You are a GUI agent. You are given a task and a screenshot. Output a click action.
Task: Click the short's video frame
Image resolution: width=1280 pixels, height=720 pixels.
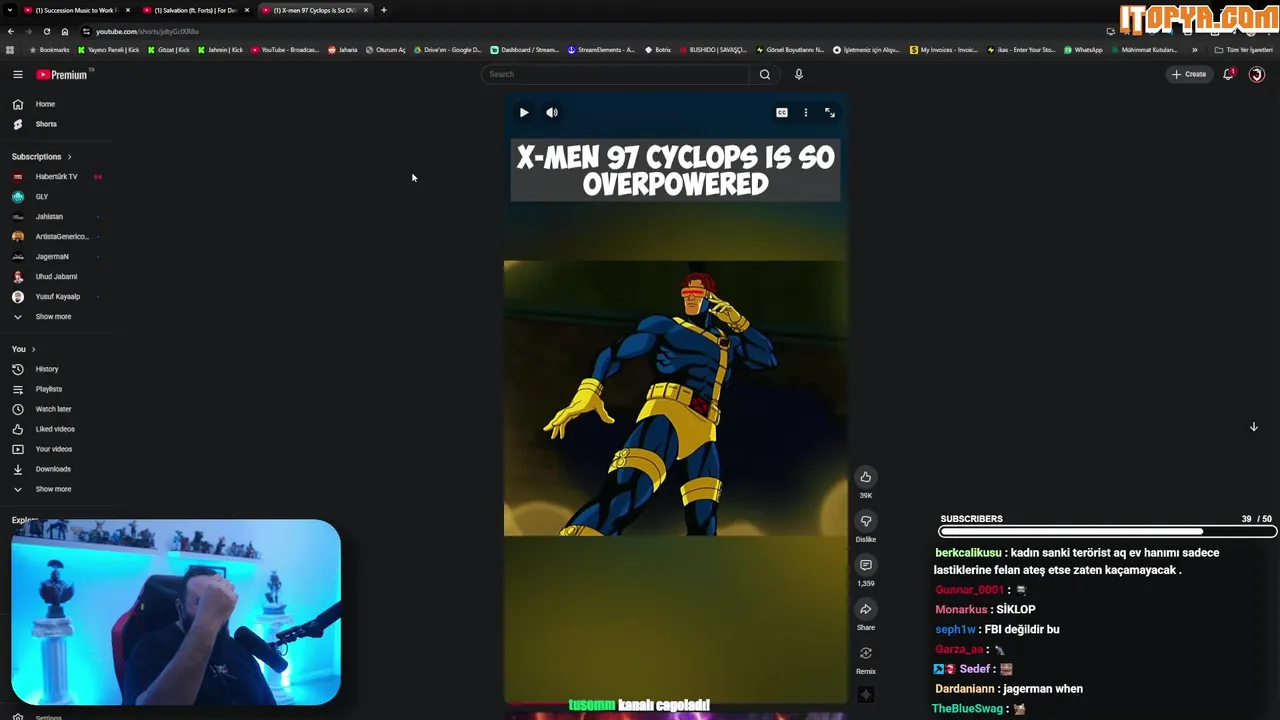[x=676, y=398]
